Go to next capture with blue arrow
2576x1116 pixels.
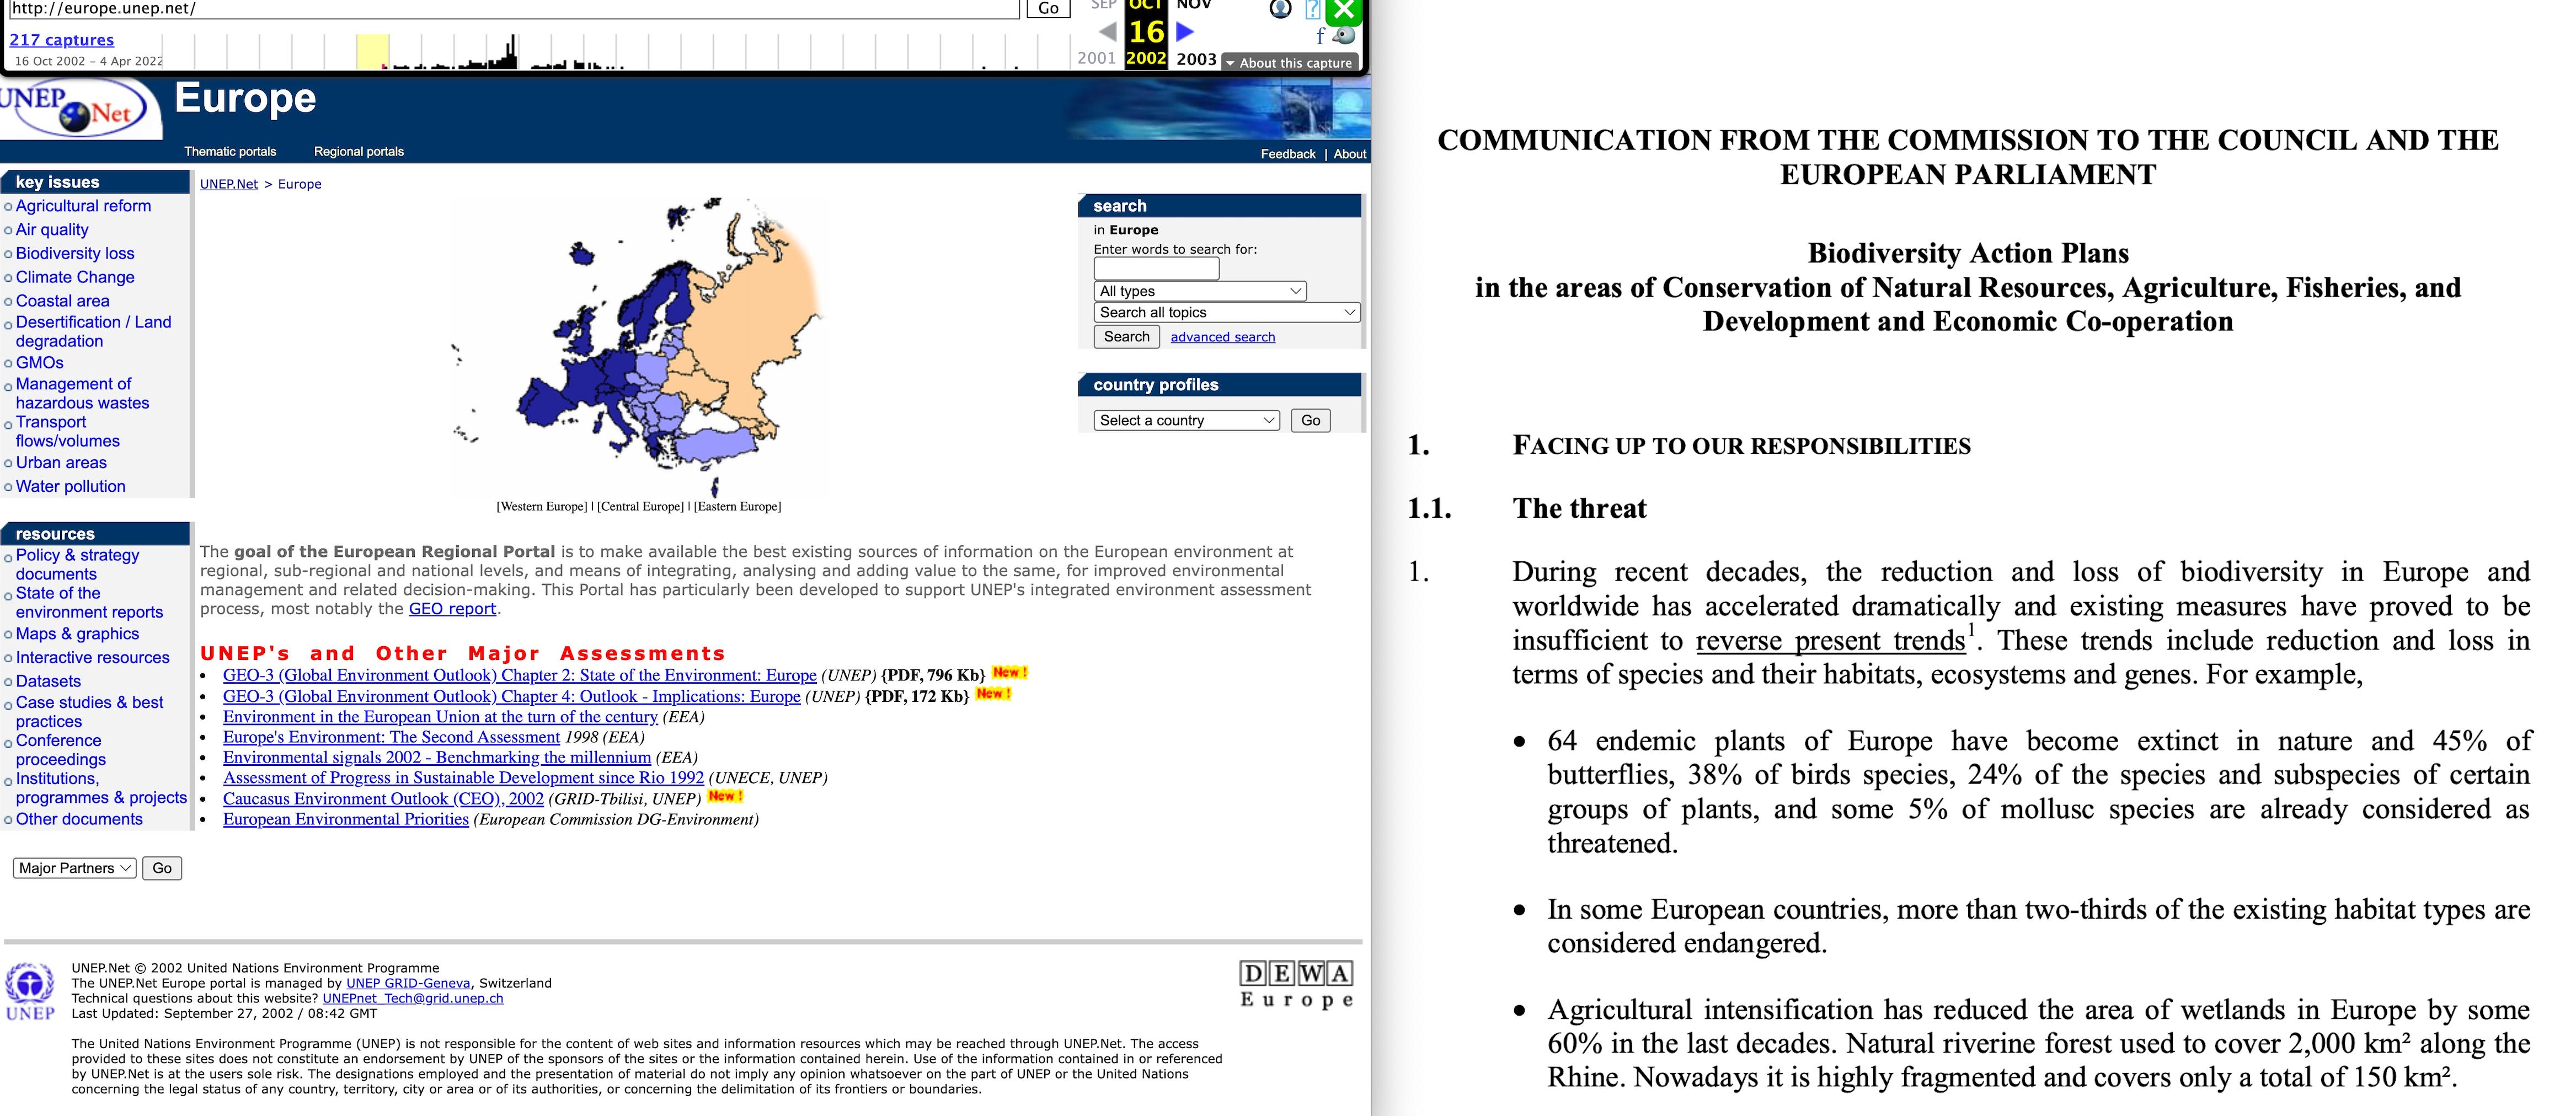pyautogui.click(x=1185, y=31)
